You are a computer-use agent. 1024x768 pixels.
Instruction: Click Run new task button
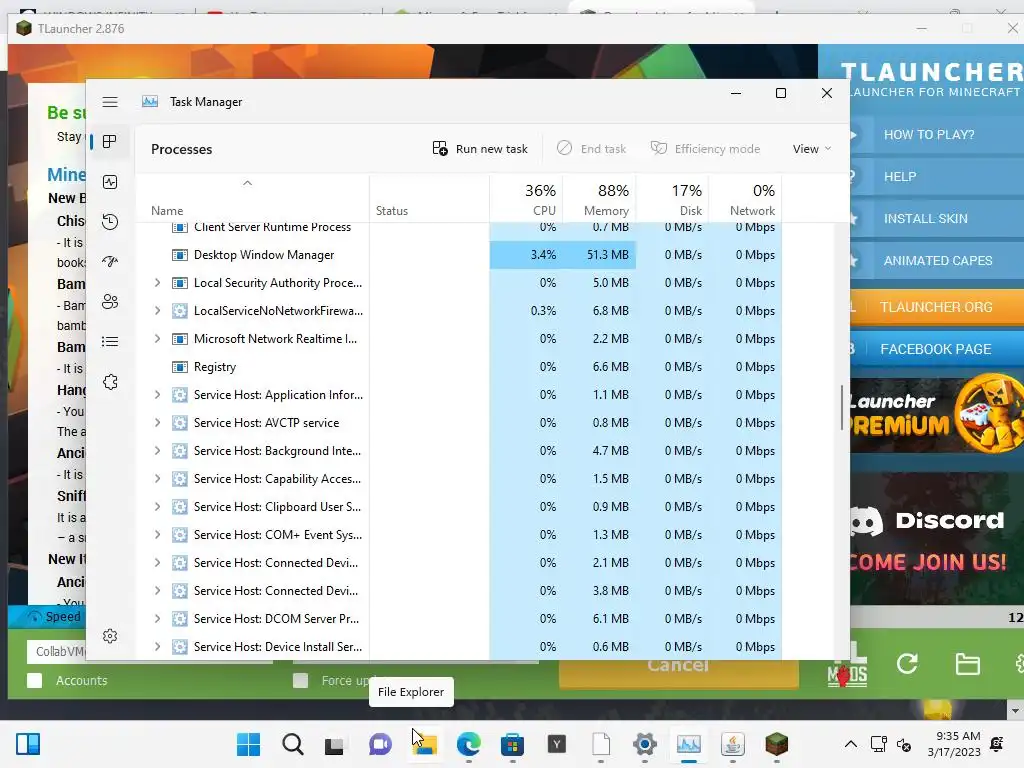[x=480, y=149]
